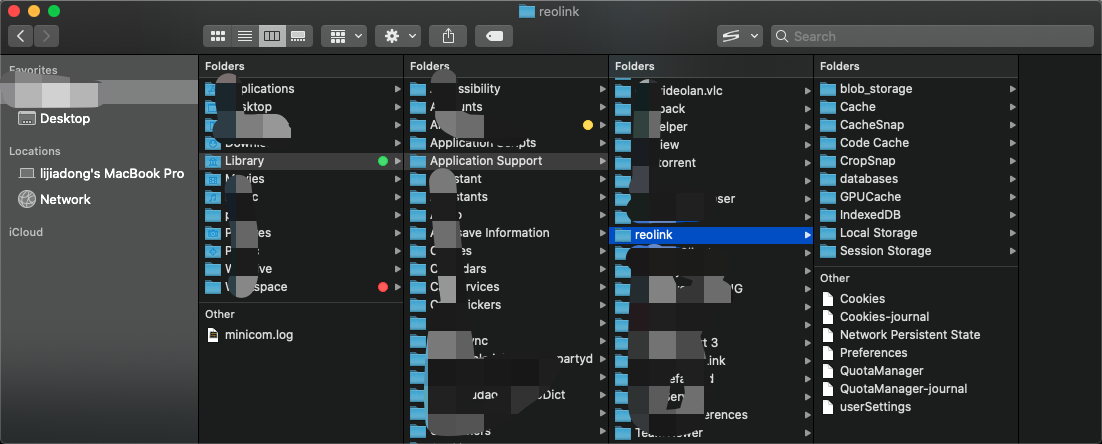
Task: Open the gear action menu
Action: pyautogui.click(x=398, y=36)
